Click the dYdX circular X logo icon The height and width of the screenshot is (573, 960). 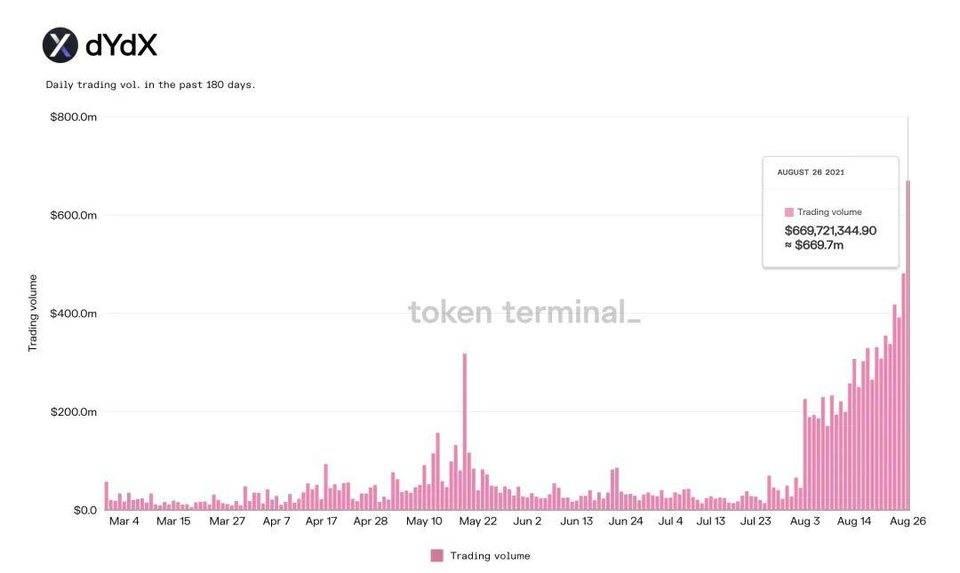point(60,45)
